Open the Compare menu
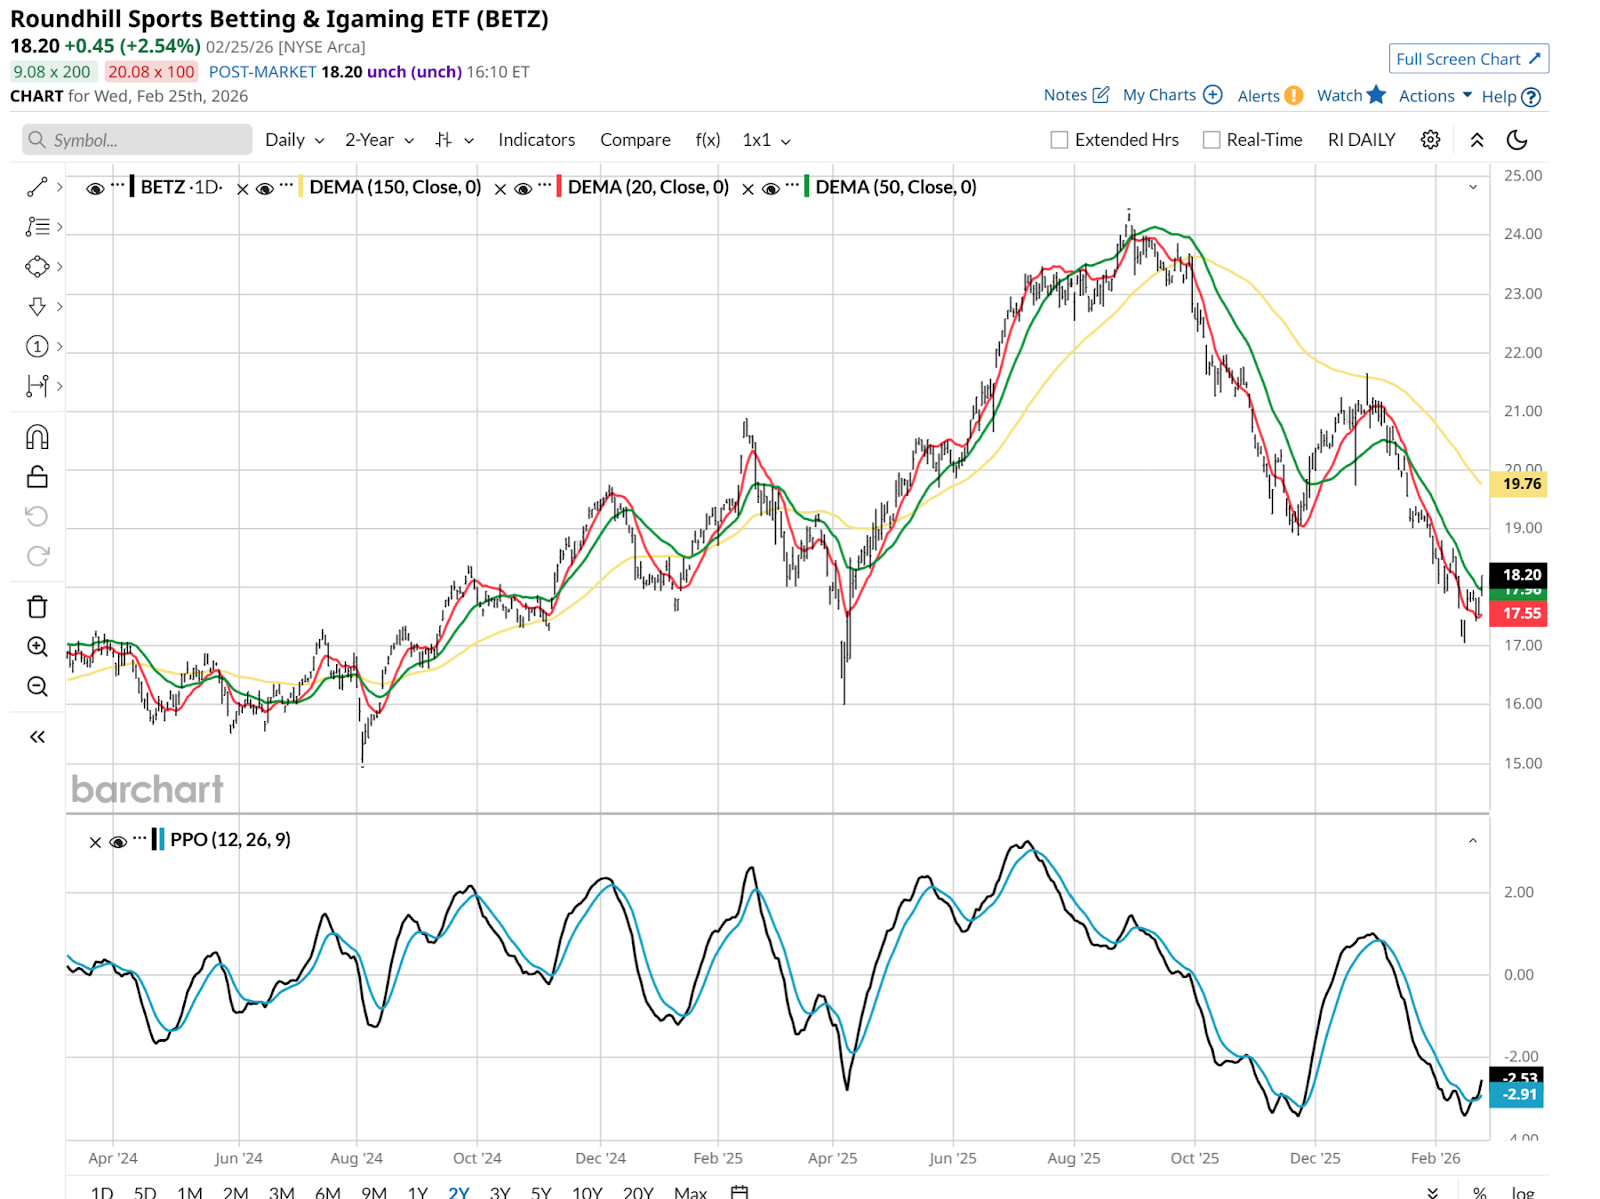 [x=635, y=140]
